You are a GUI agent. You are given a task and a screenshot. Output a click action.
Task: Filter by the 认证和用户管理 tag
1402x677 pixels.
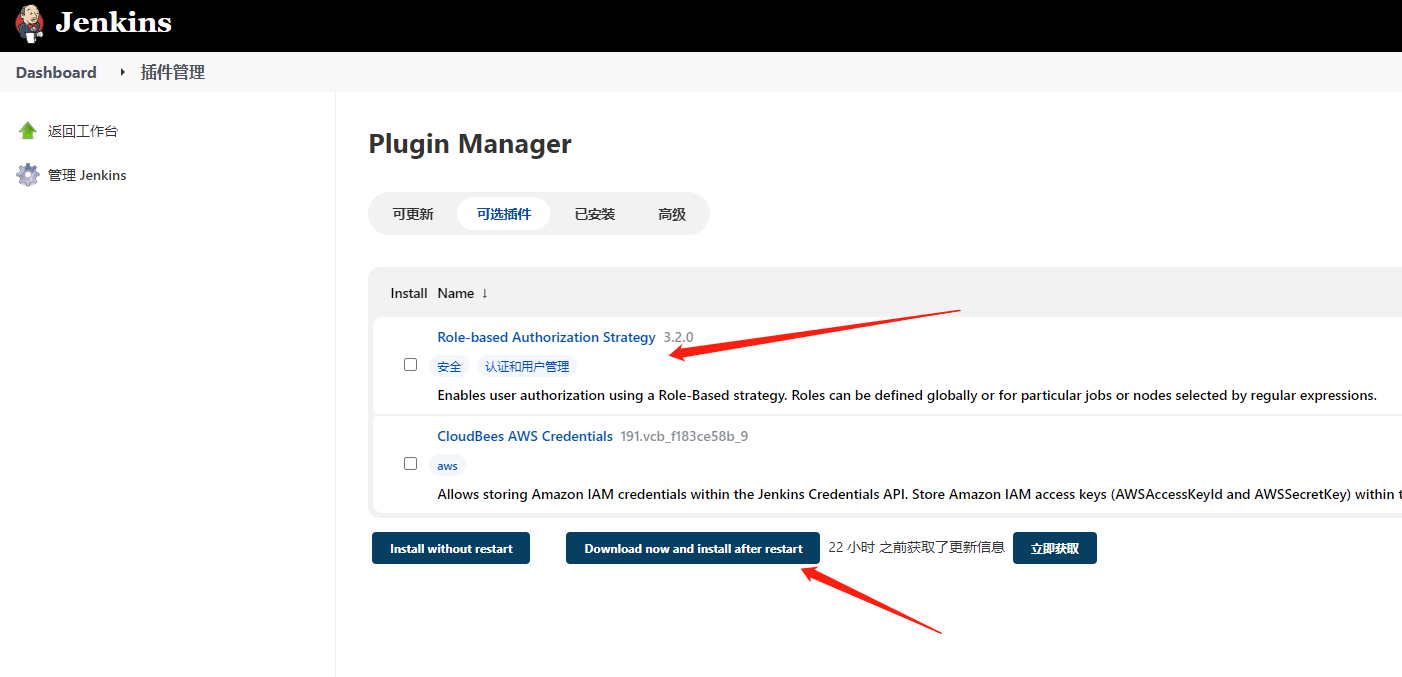[x=527, y=367]
